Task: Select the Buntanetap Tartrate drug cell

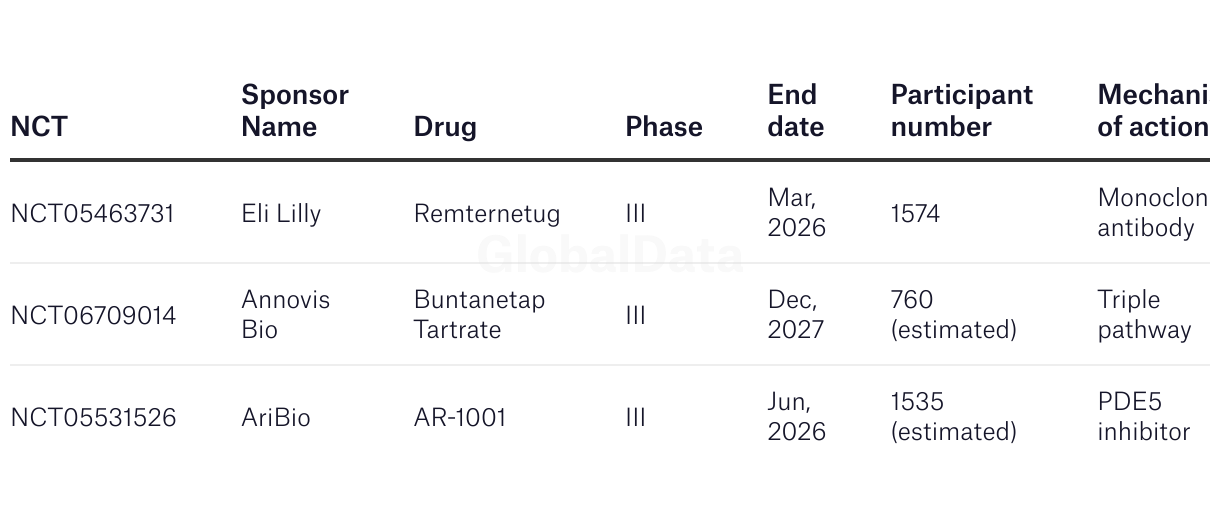Action: point(480,315)
